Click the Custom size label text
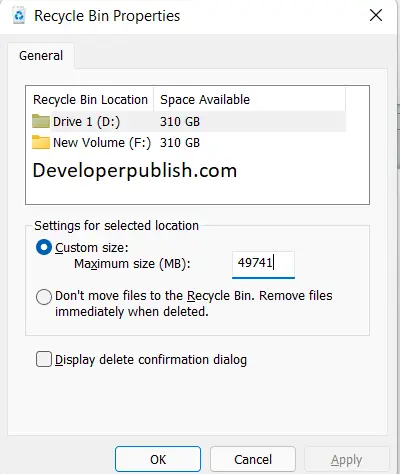Screen dimensions: 400x474 (x=92, y=248)
